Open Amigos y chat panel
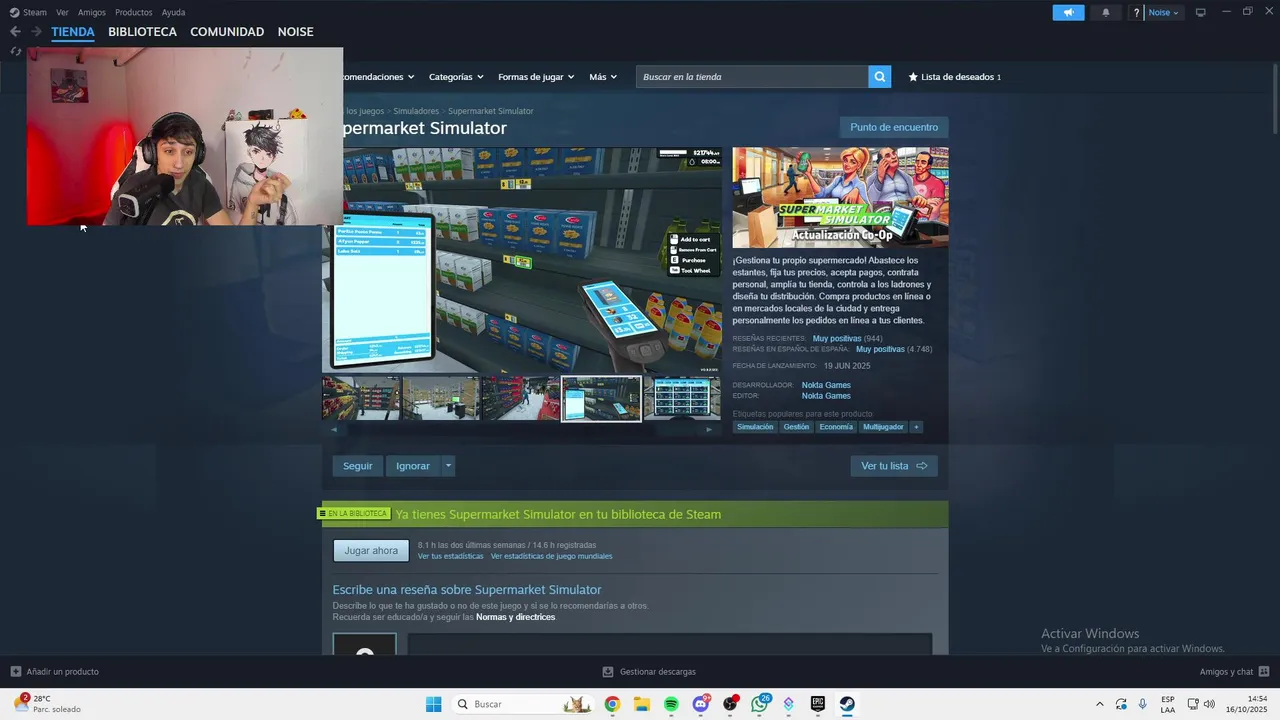Image resolution: width=1280 pixels, height=720 pixels. [1234, 672]
